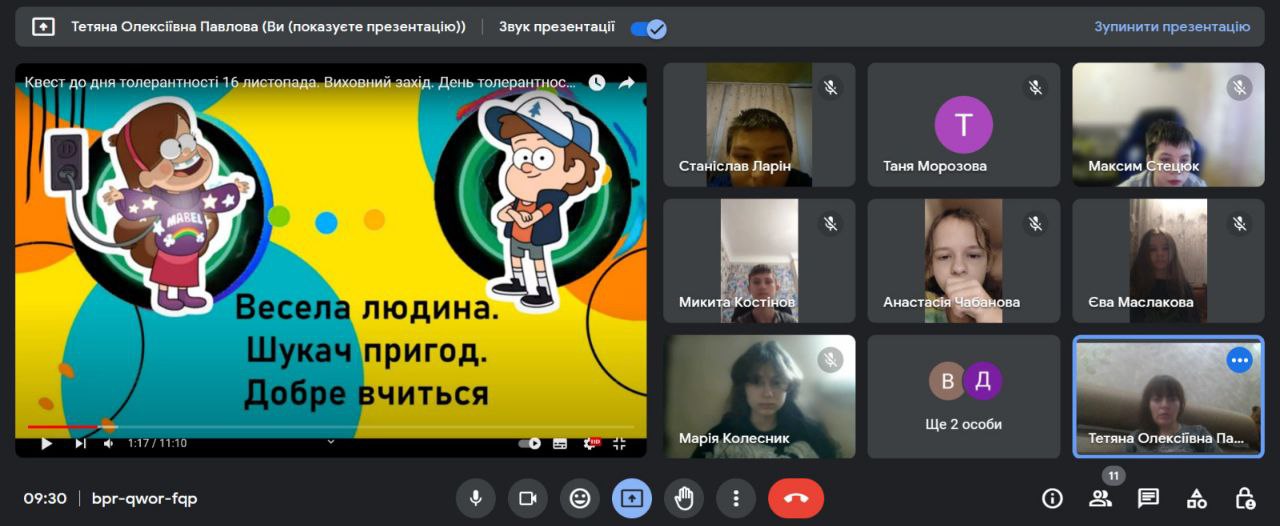Viewport: 1280px width, 526px height.
Task: Turn off the microphone in the call bar
Action: 475,498
